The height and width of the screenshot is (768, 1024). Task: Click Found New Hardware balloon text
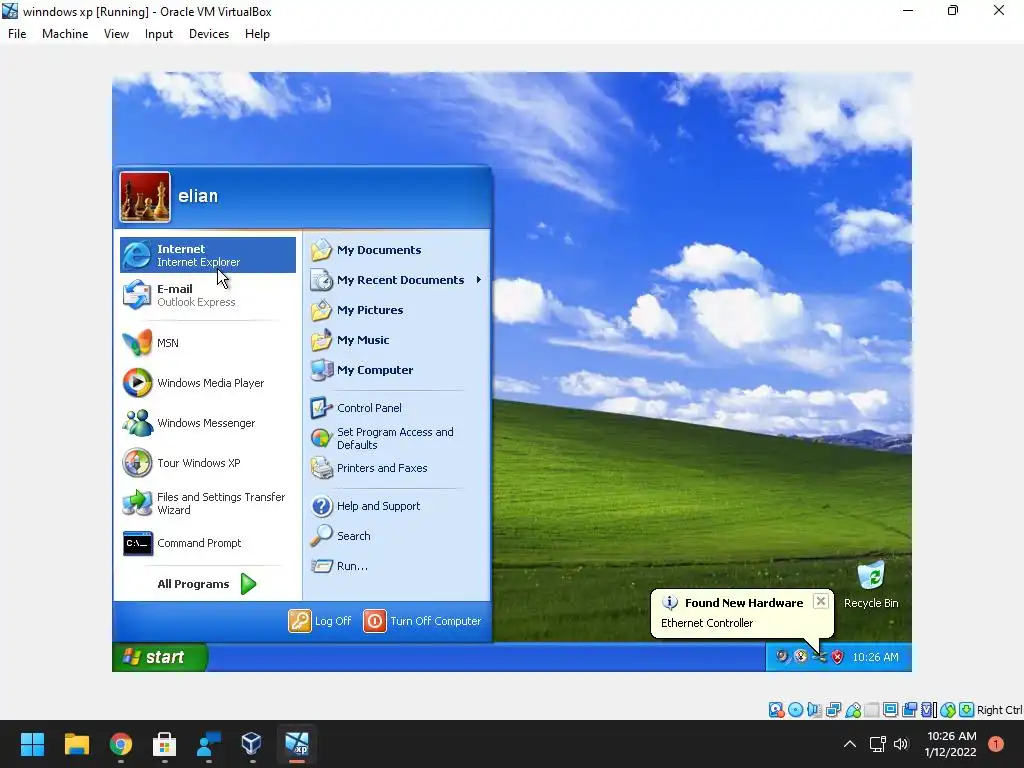click(707, 623)
